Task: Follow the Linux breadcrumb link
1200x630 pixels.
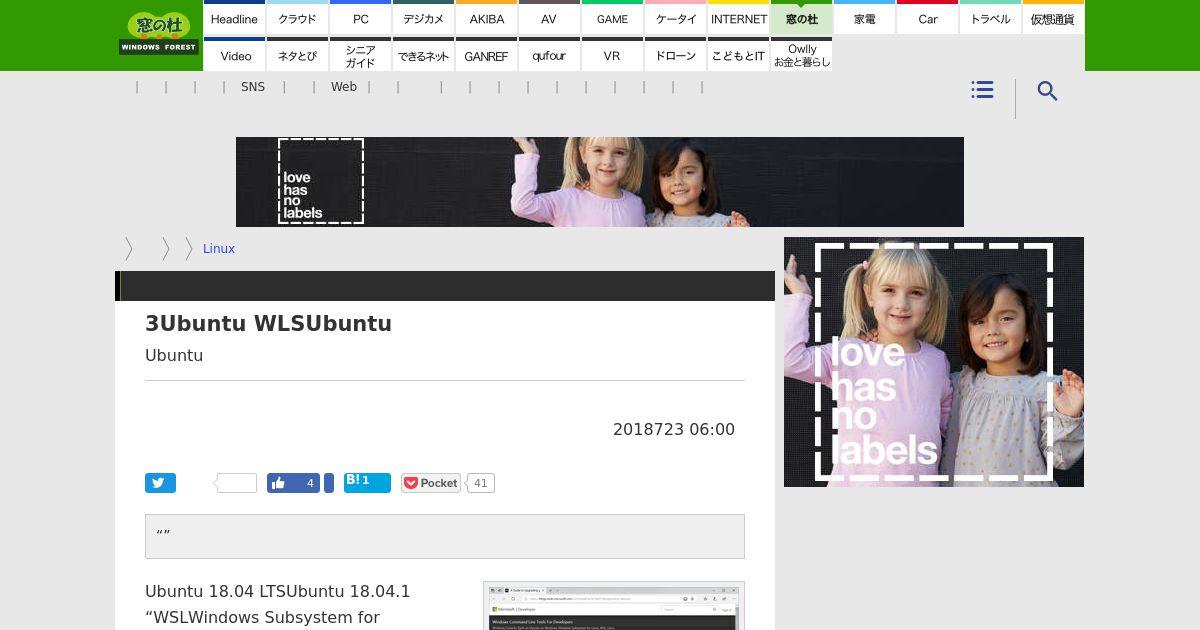Action: coord(219,249)
